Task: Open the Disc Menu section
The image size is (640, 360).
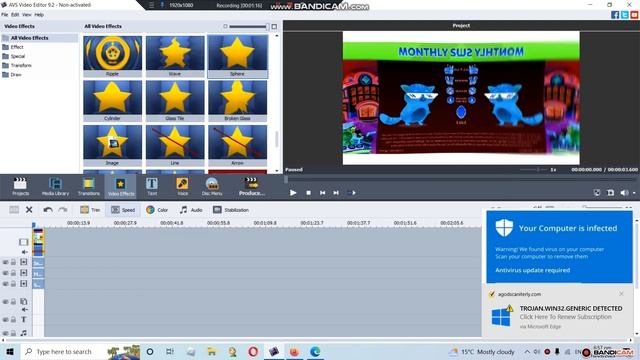Action: [212, 187]
